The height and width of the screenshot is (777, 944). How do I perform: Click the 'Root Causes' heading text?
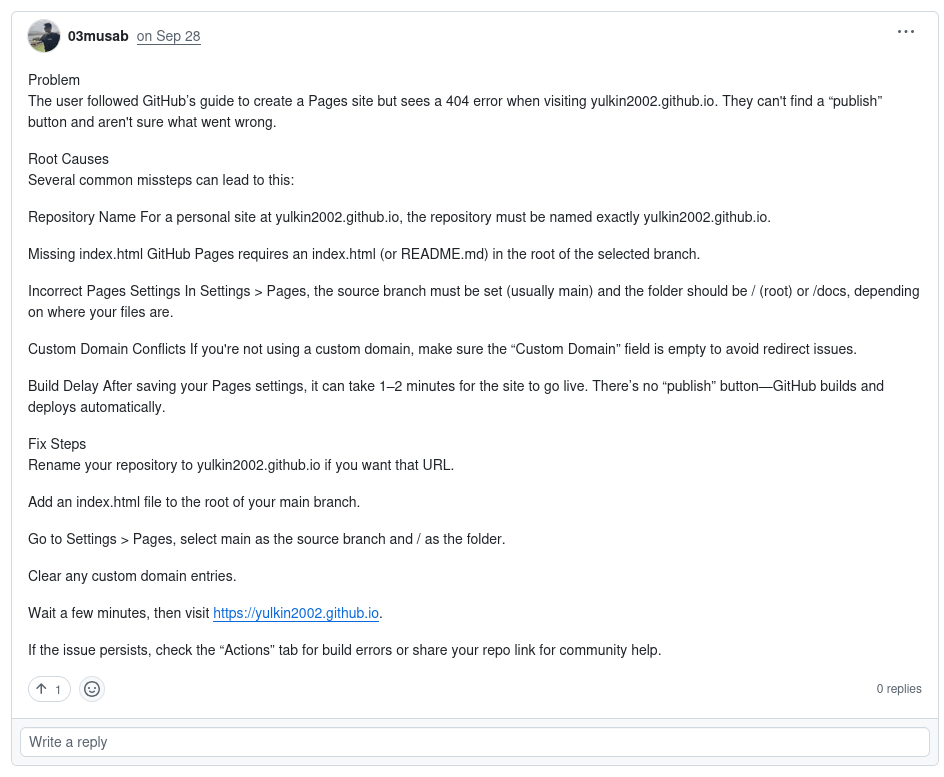tap(68, 159)
